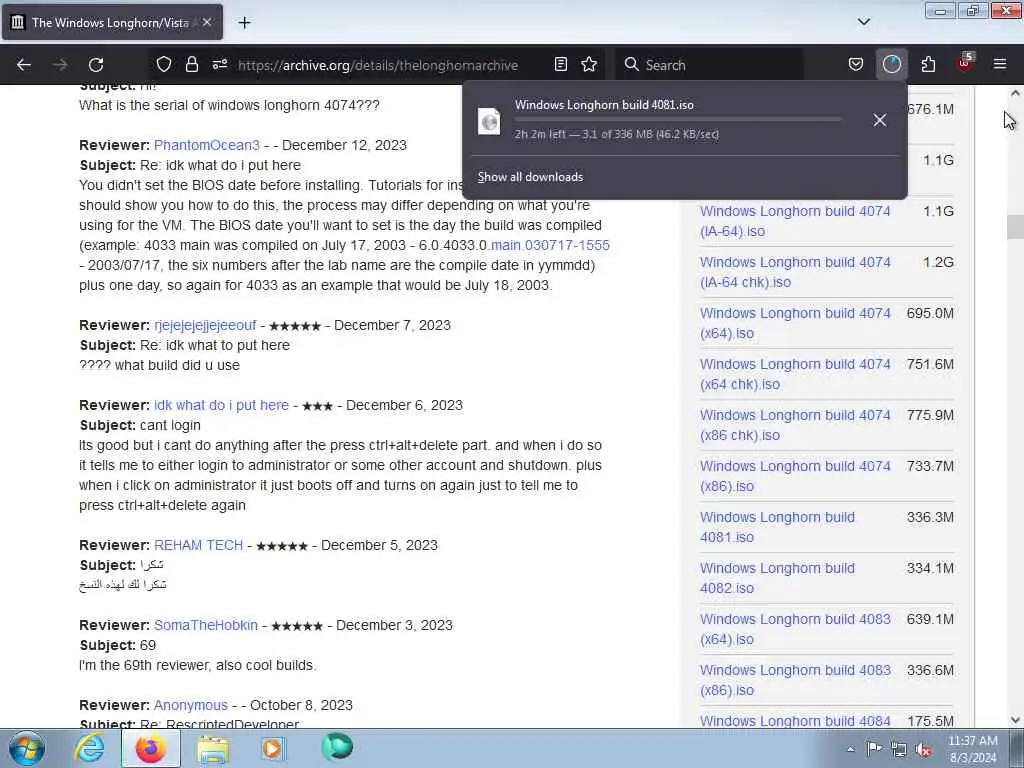Download Longhorn build 4074 (x64 chk).iso
This screenshot has width=1024, height=768.
point(795,374)
